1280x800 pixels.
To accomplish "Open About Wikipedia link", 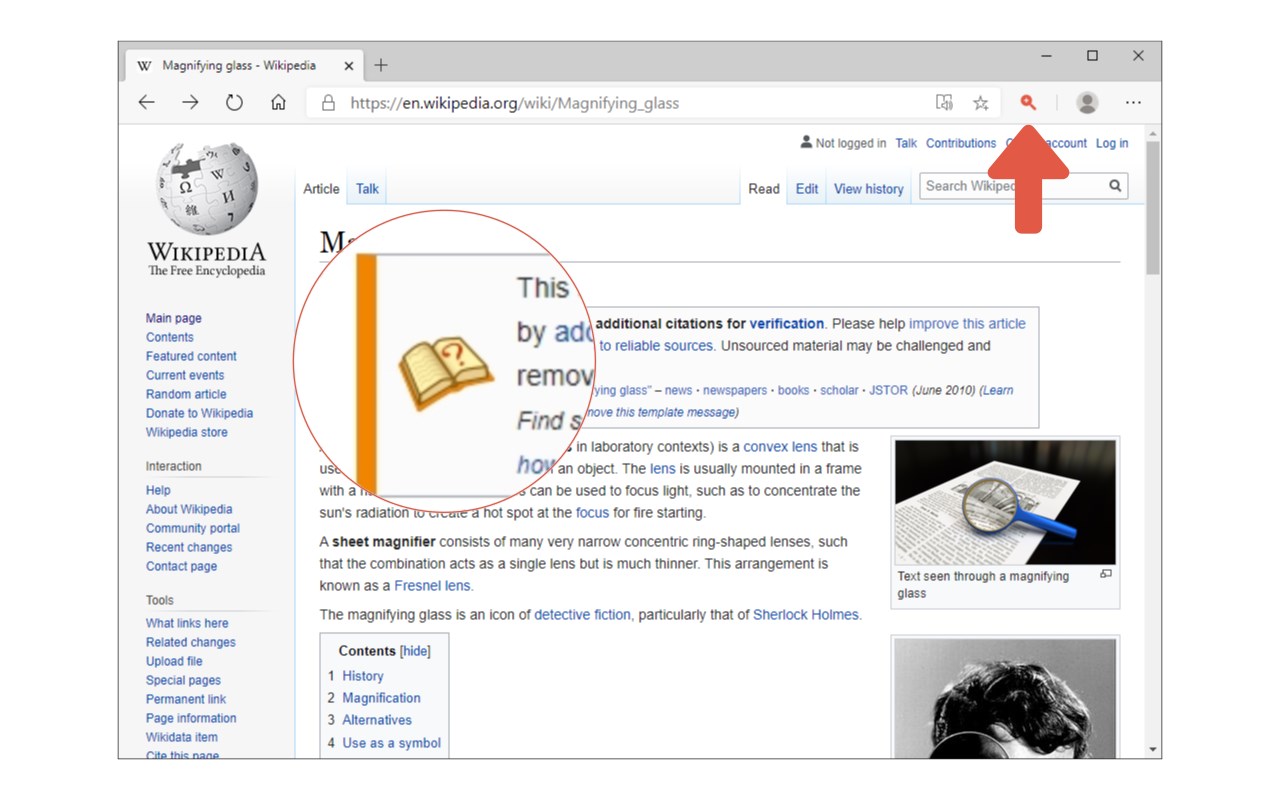I will (189, 509).
